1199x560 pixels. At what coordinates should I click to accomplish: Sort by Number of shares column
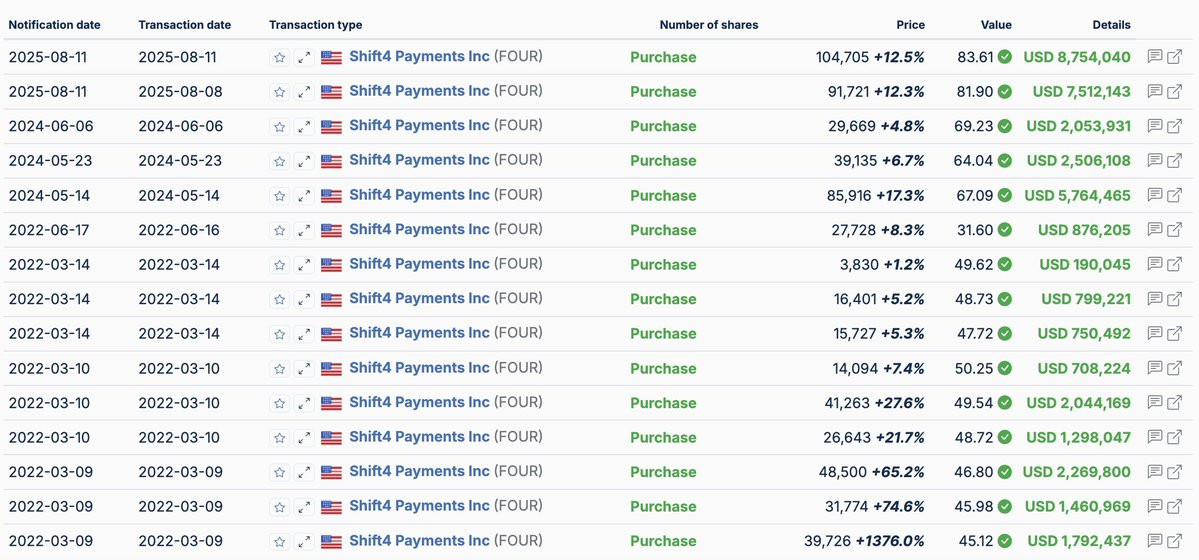tap(708, 25)
